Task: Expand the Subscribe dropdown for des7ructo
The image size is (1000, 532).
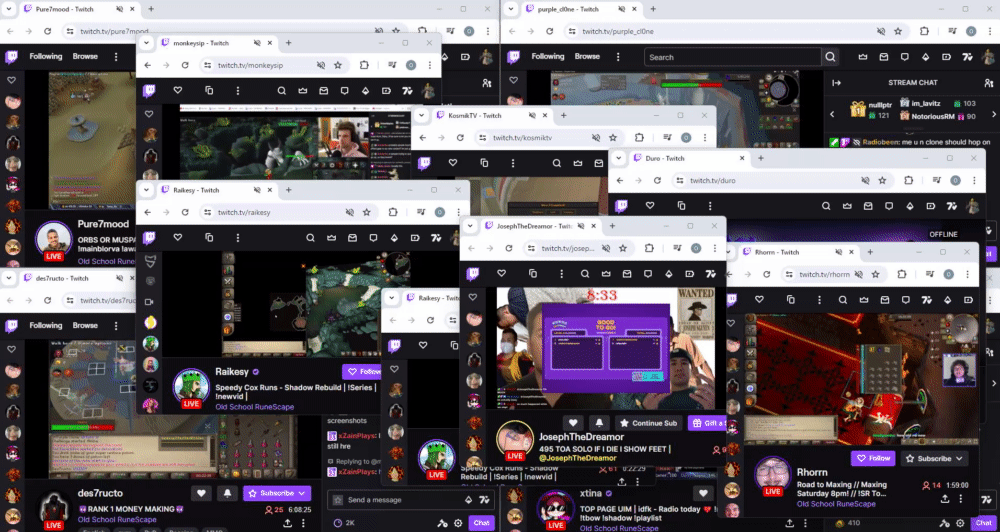Action: [x=301, y=493]
